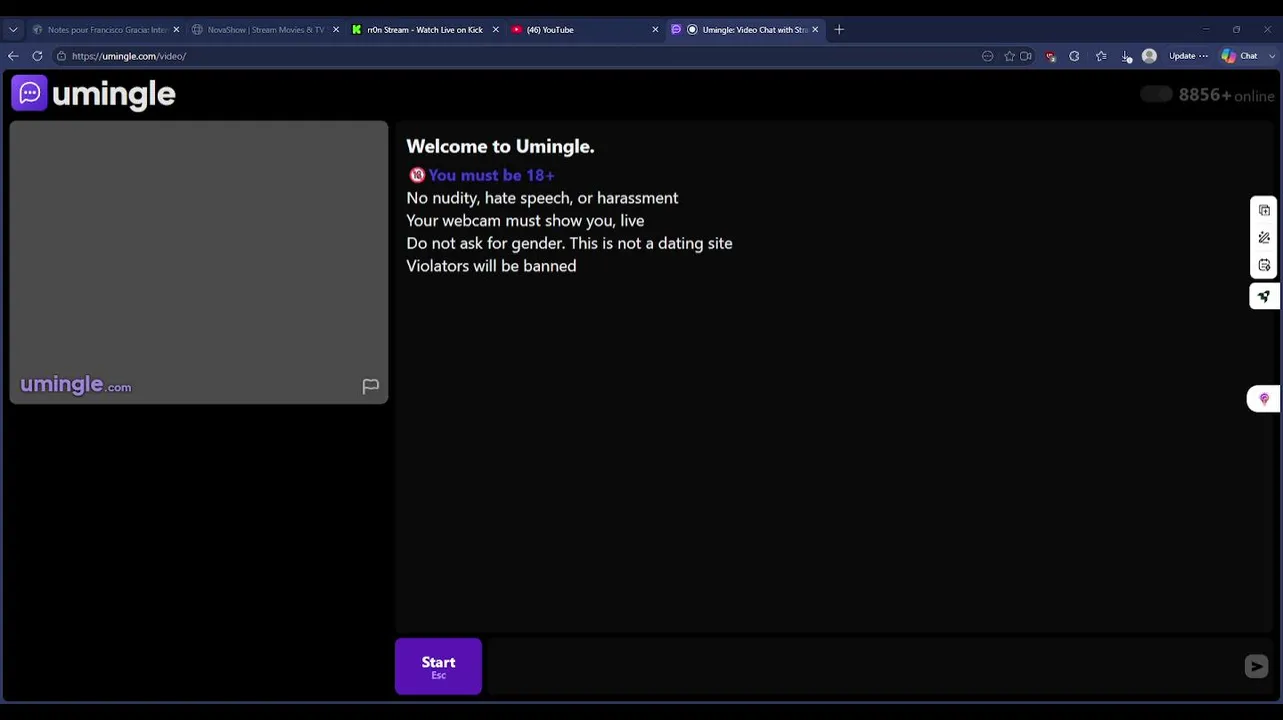View site information lock icon
The width and height of the screenshot is (1283, 720).
pyautogui.click(x=61, y=56)
